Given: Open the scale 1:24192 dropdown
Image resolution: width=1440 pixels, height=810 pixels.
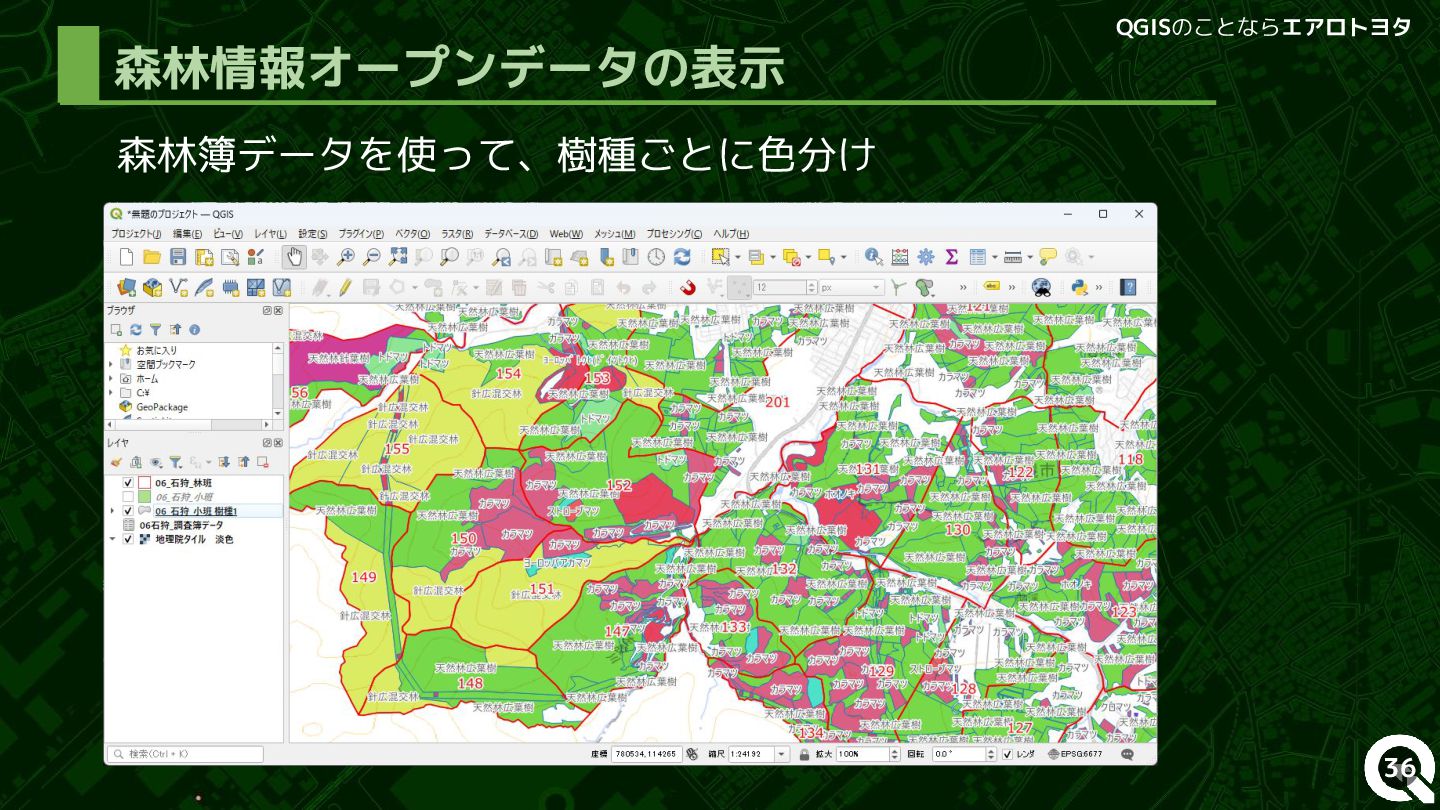Looking at the screenshot, I should tap(782, 754).
